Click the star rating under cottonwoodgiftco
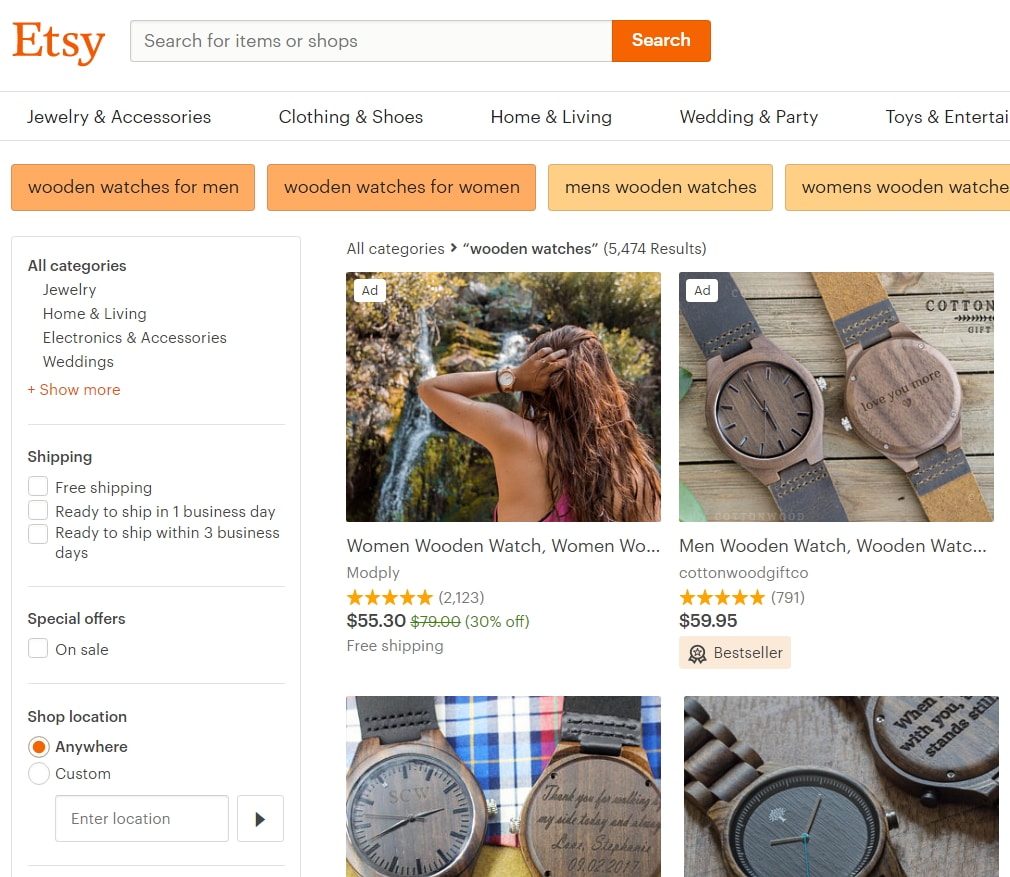Screen dimensions: 1010x877 [721, 598]
